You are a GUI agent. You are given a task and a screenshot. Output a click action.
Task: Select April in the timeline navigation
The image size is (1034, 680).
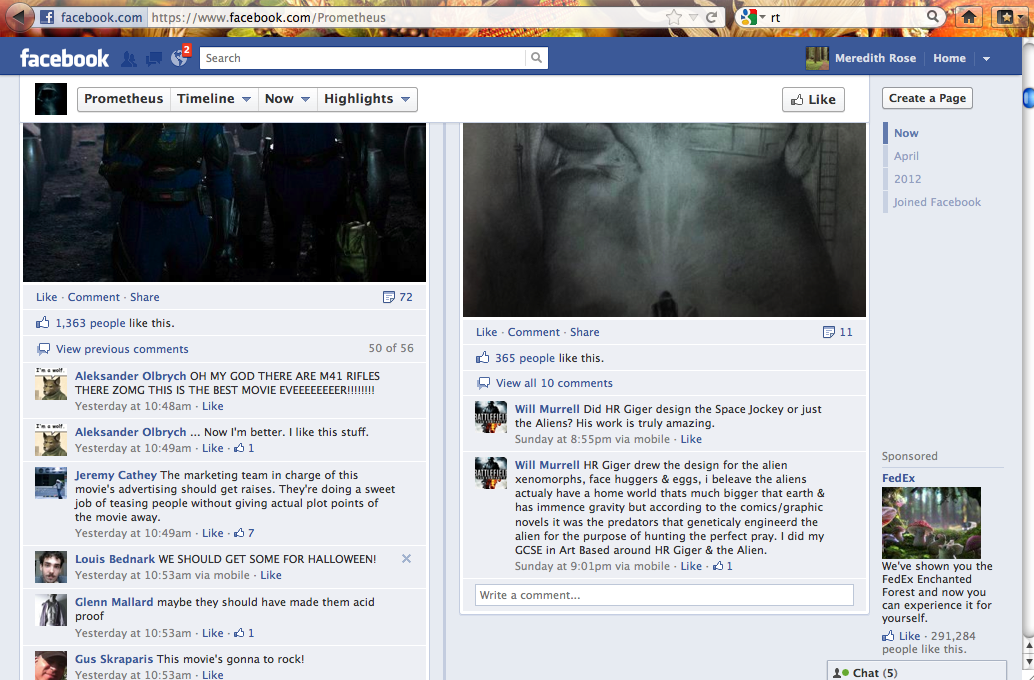(x=906, y=156)
